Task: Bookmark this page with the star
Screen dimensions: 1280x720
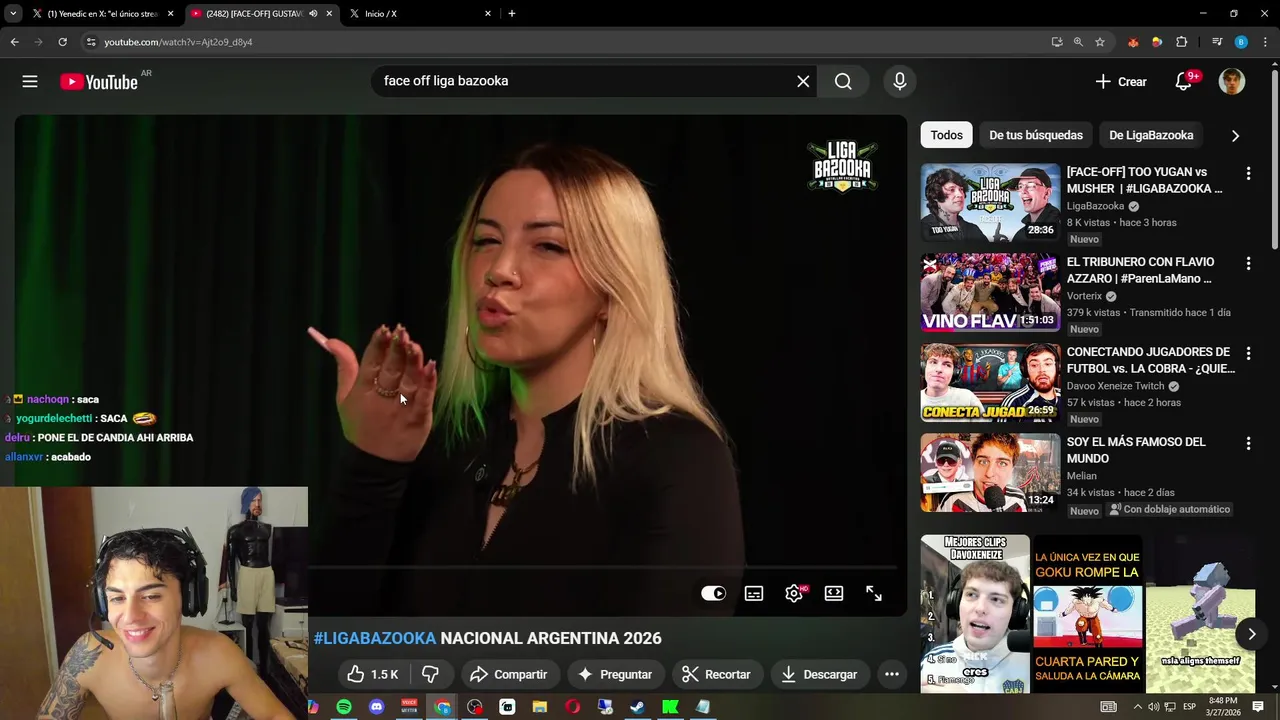Action: (x=1100, y=42)
